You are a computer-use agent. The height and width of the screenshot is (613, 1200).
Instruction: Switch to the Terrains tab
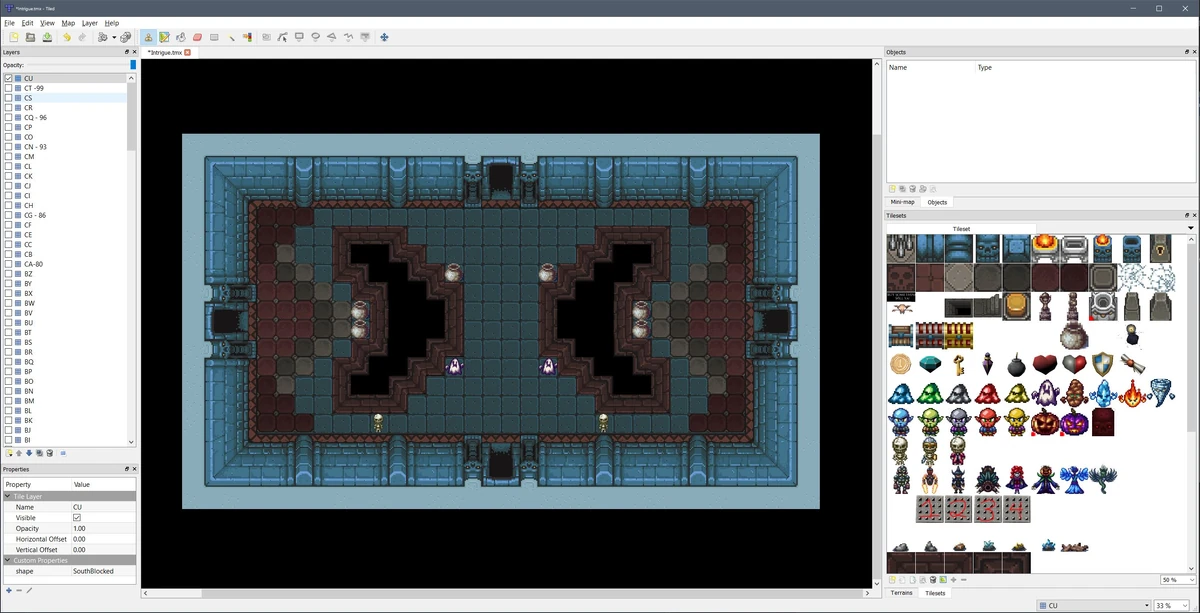pos(902,593)
